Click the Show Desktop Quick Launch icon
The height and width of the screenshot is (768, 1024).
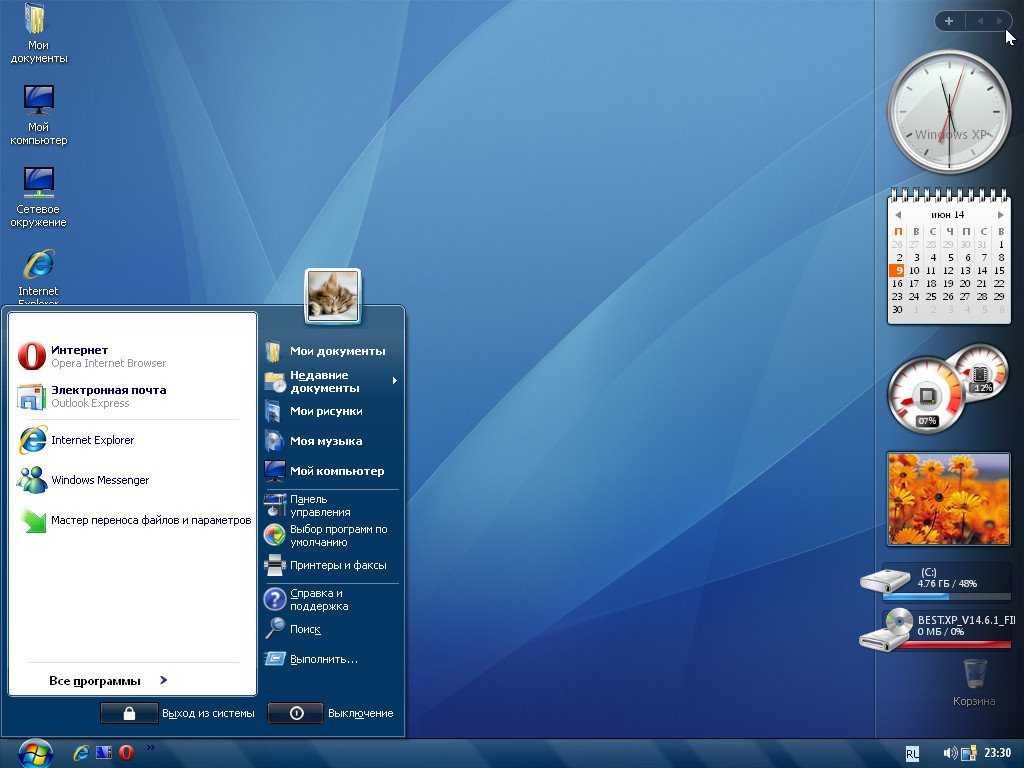[104, 753]
